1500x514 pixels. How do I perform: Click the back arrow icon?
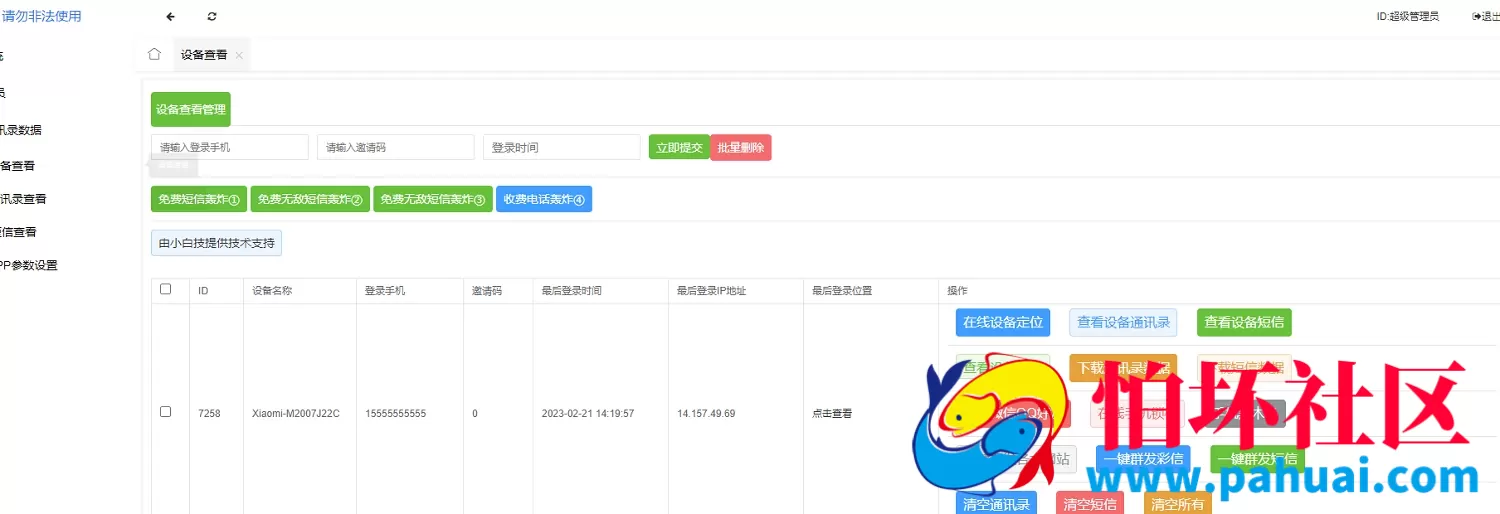point(171,17)
